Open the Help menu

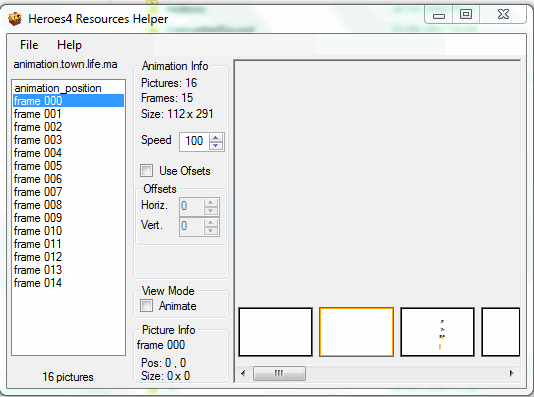69,45
